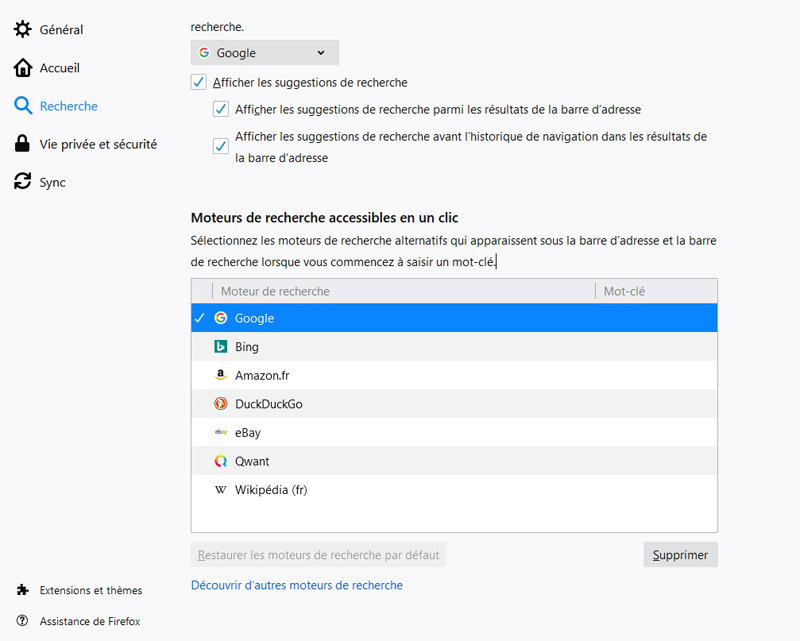Click the Mot-clé column header
This screenshot has height=641, width=800.
pos(656,291)
